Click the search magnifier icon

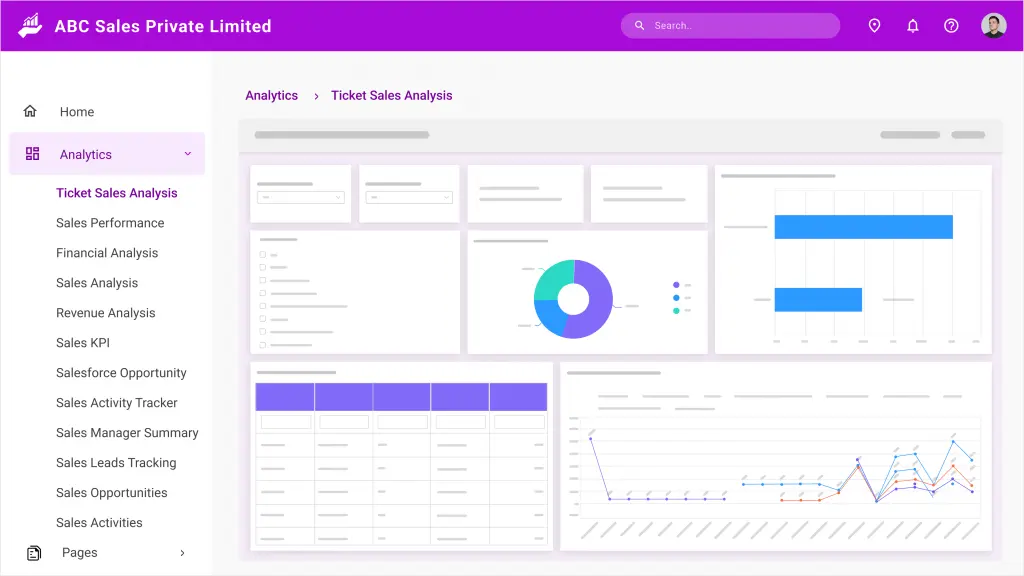pos(639,25)
